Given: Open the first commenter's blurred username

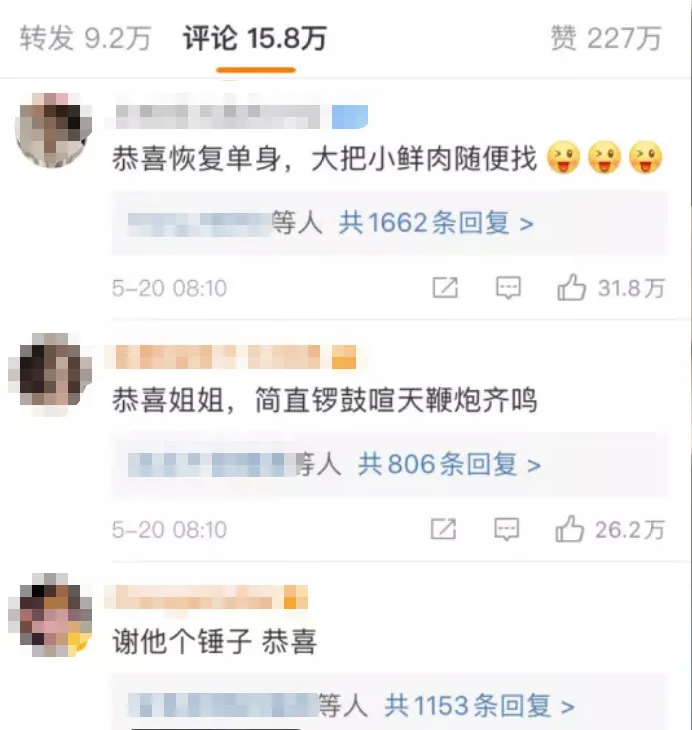Looking at the screenshot, I should pyautogui.click(x=217, y=116).
